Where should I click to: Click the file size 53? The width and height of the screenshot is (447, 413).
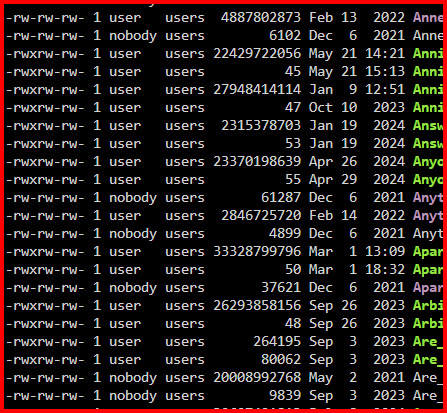(293, 143)
